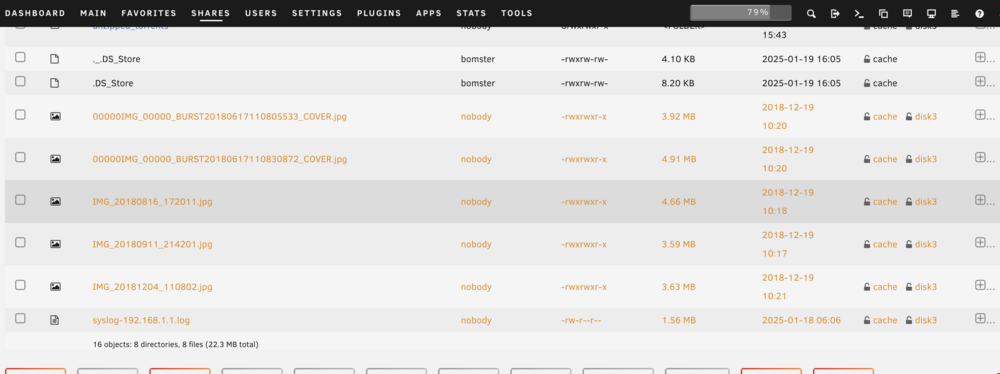Click cache link in IMG_20180911_214201.jpg row
1000x374 pixels.
(x=885, y=244)
